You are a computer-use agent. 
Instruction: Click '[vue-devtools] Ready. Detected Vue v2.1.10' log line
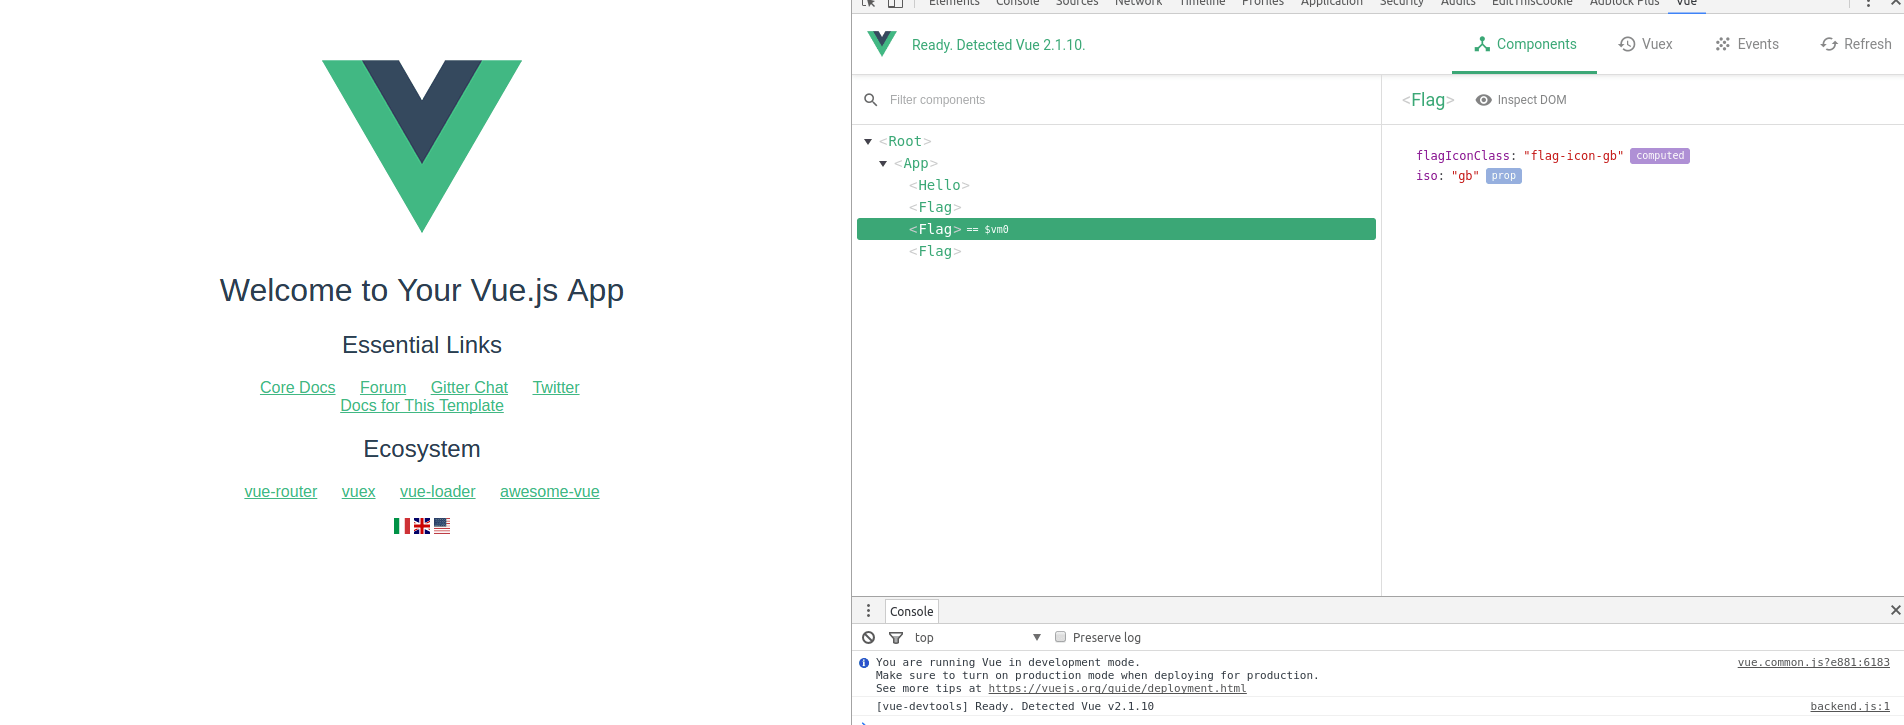pyautogui.click(x=1015, y=706)
